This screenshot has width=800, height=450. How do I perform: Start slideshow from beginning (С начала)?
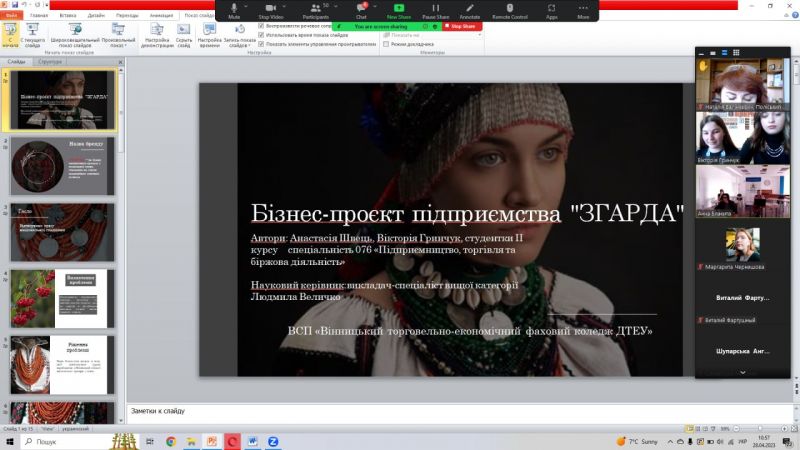[x=10, y=35]
